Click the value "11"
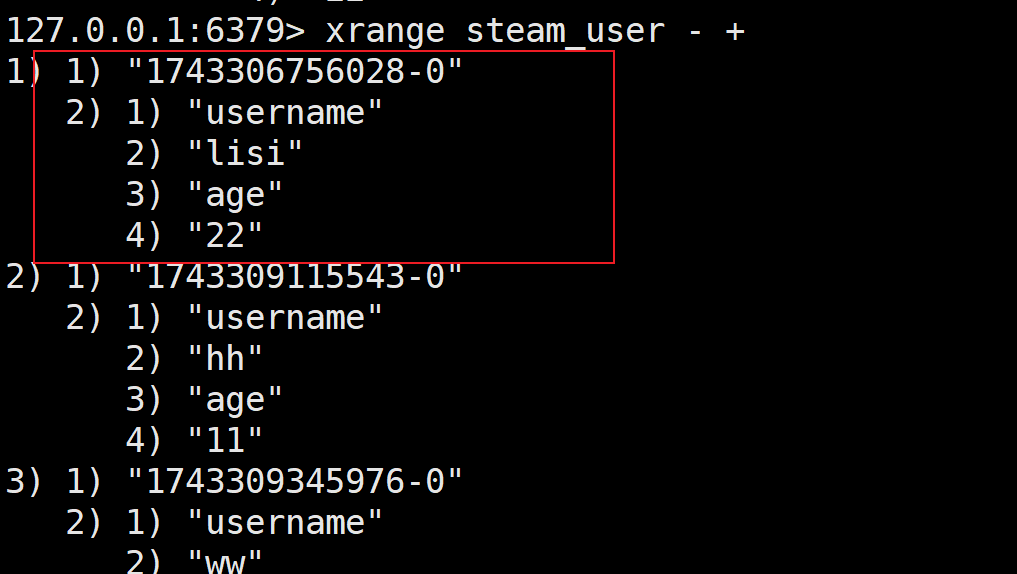Image resolution: width=1017 pixels, height=574 pixels. pos(225,441)
